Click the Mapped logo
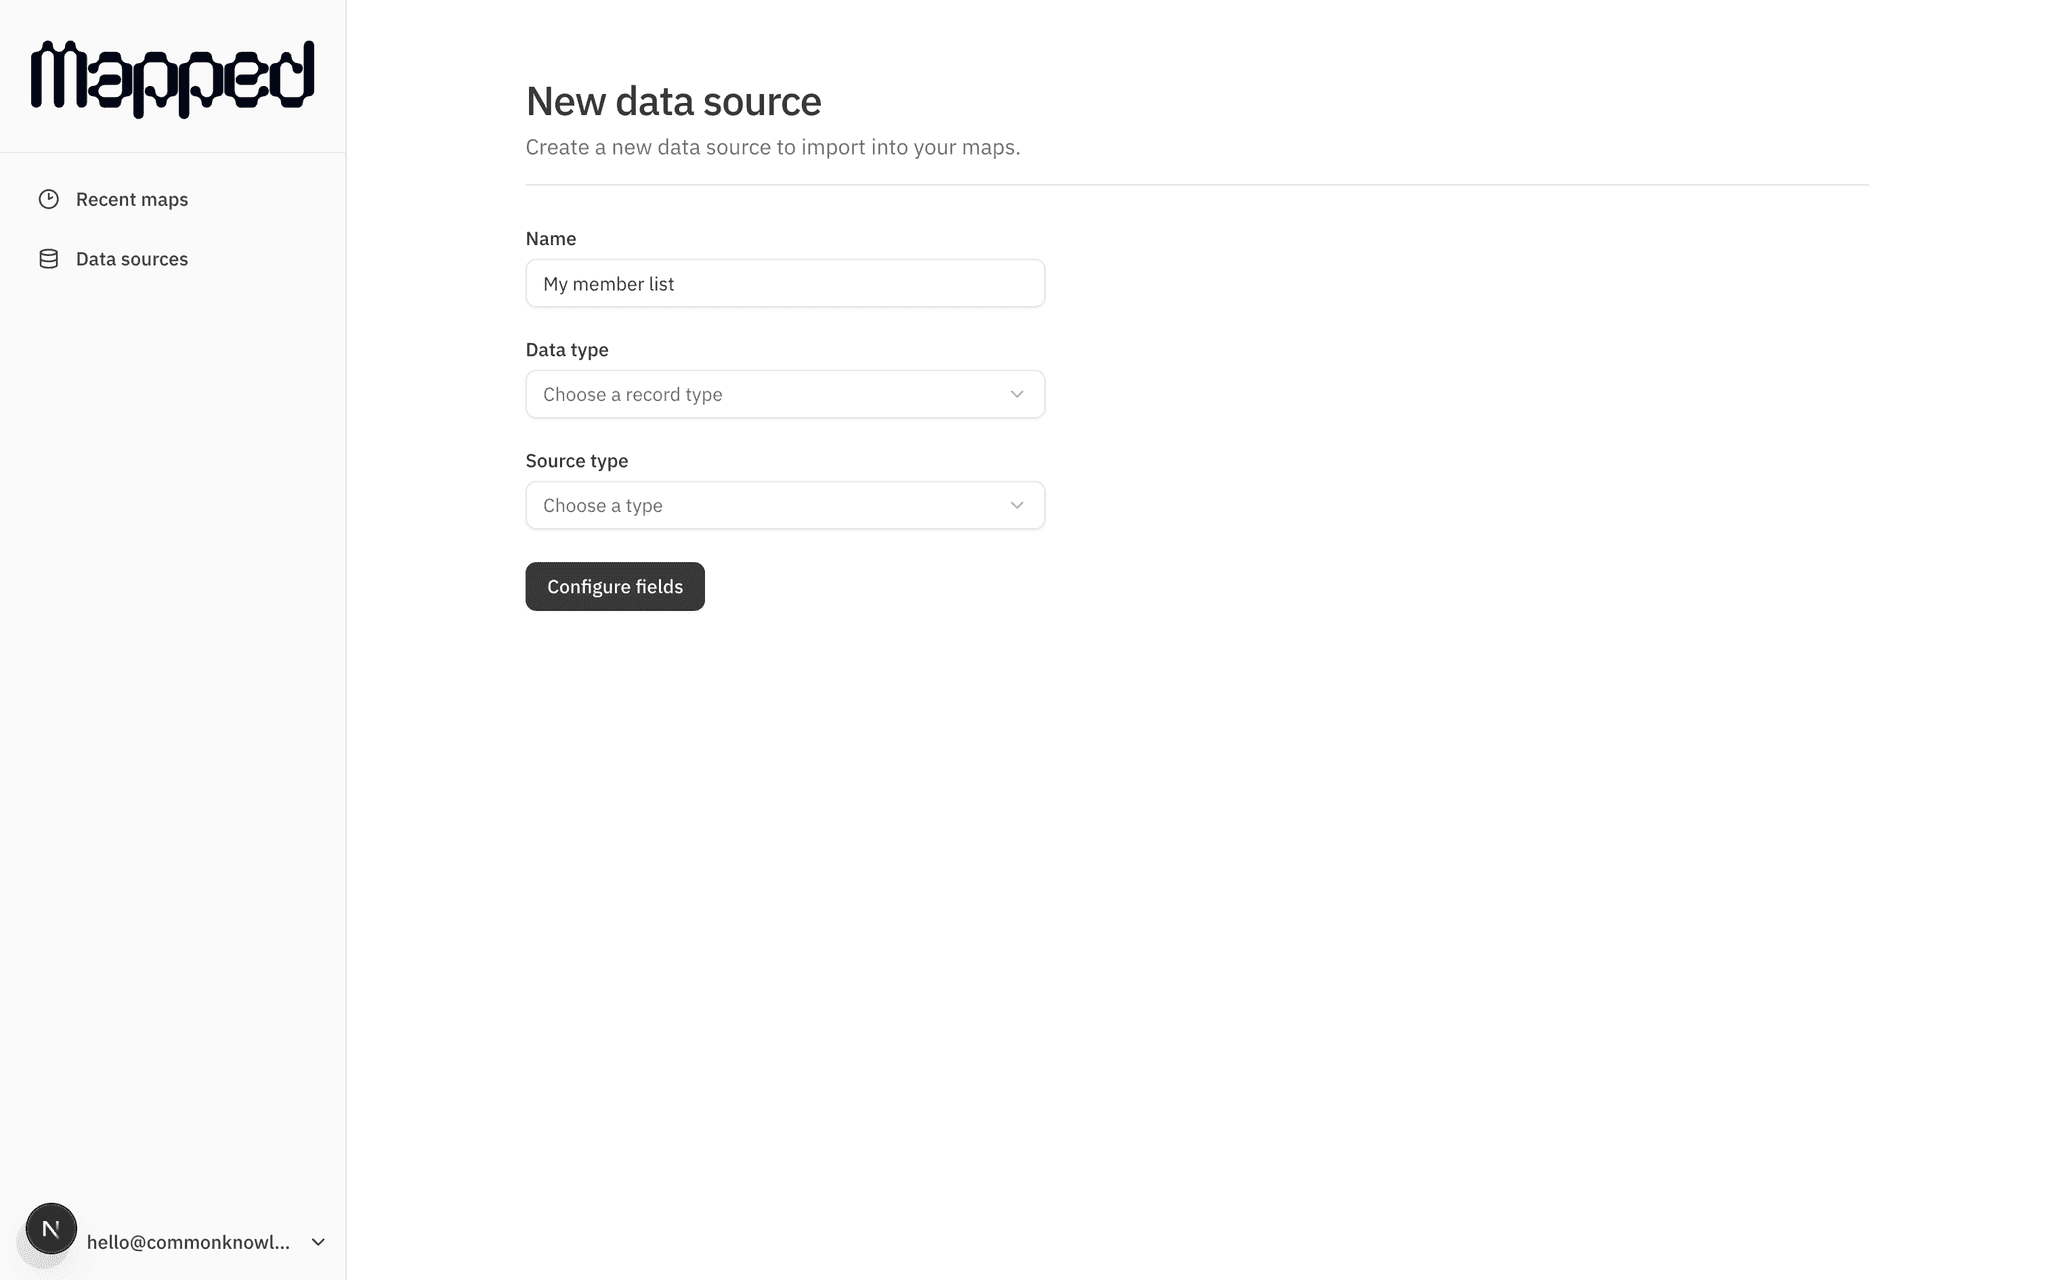This screenshot has height=1280, width=2048. click(x=172, y=78)
